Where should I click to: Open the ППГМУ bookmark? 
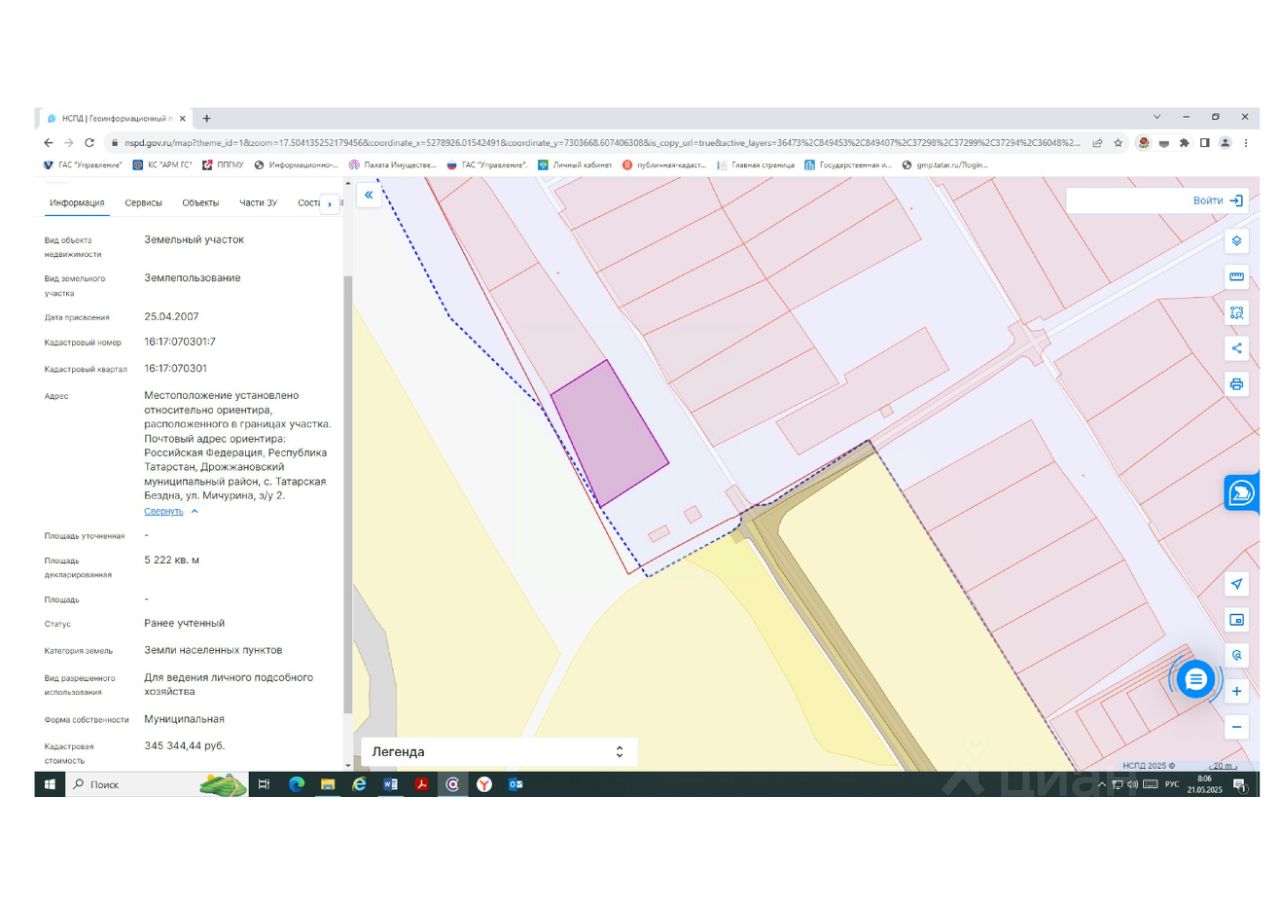tap(223, 165)
